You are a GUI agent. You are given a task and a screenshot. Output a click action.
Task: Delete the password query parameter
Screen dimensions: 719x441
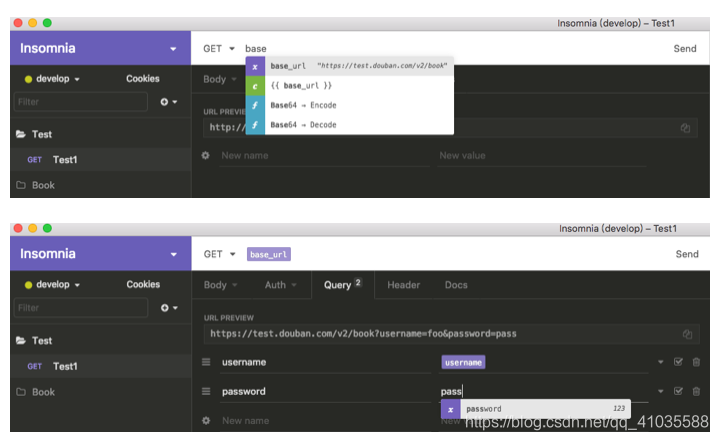pos(696,391)
